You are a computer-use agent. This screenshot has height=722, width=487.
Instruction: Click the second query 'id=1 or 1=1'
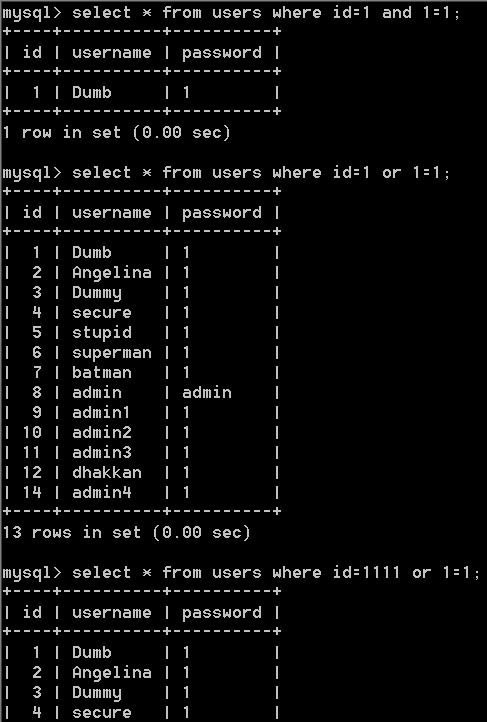pyautogui.click(x=261, y=173)
